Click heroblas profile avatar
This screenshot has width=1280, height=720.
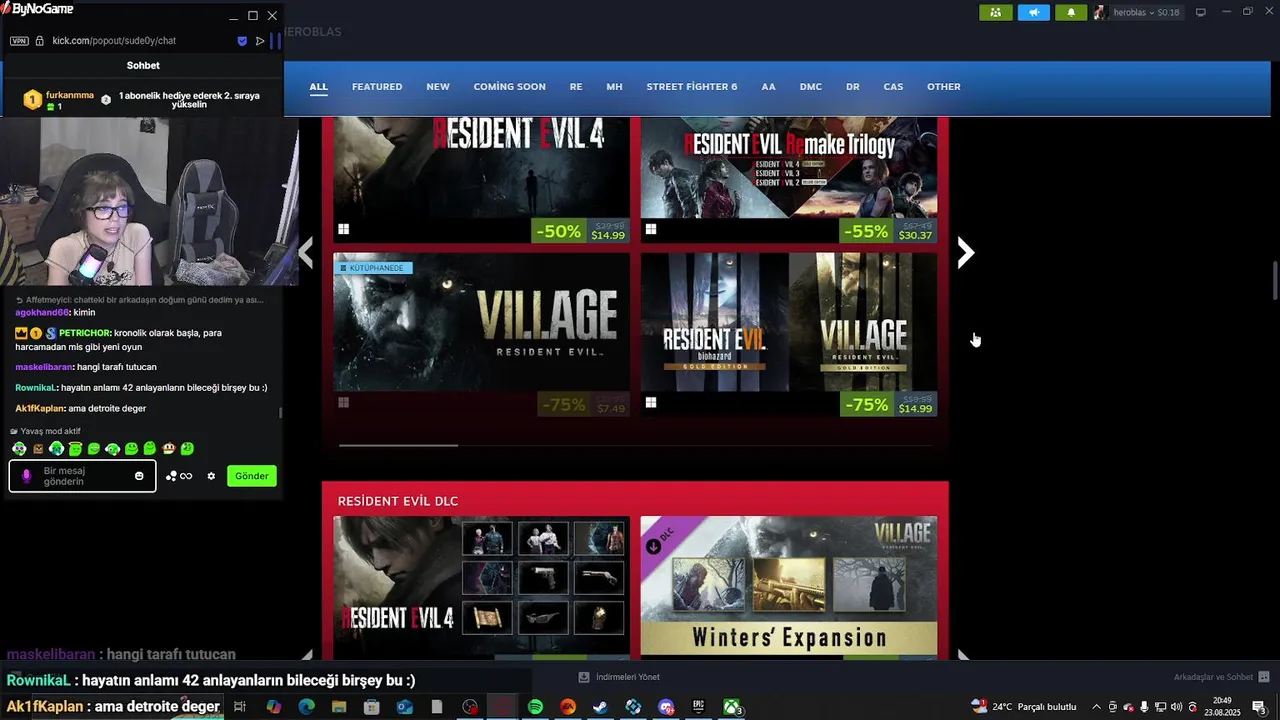(1100, 12)
